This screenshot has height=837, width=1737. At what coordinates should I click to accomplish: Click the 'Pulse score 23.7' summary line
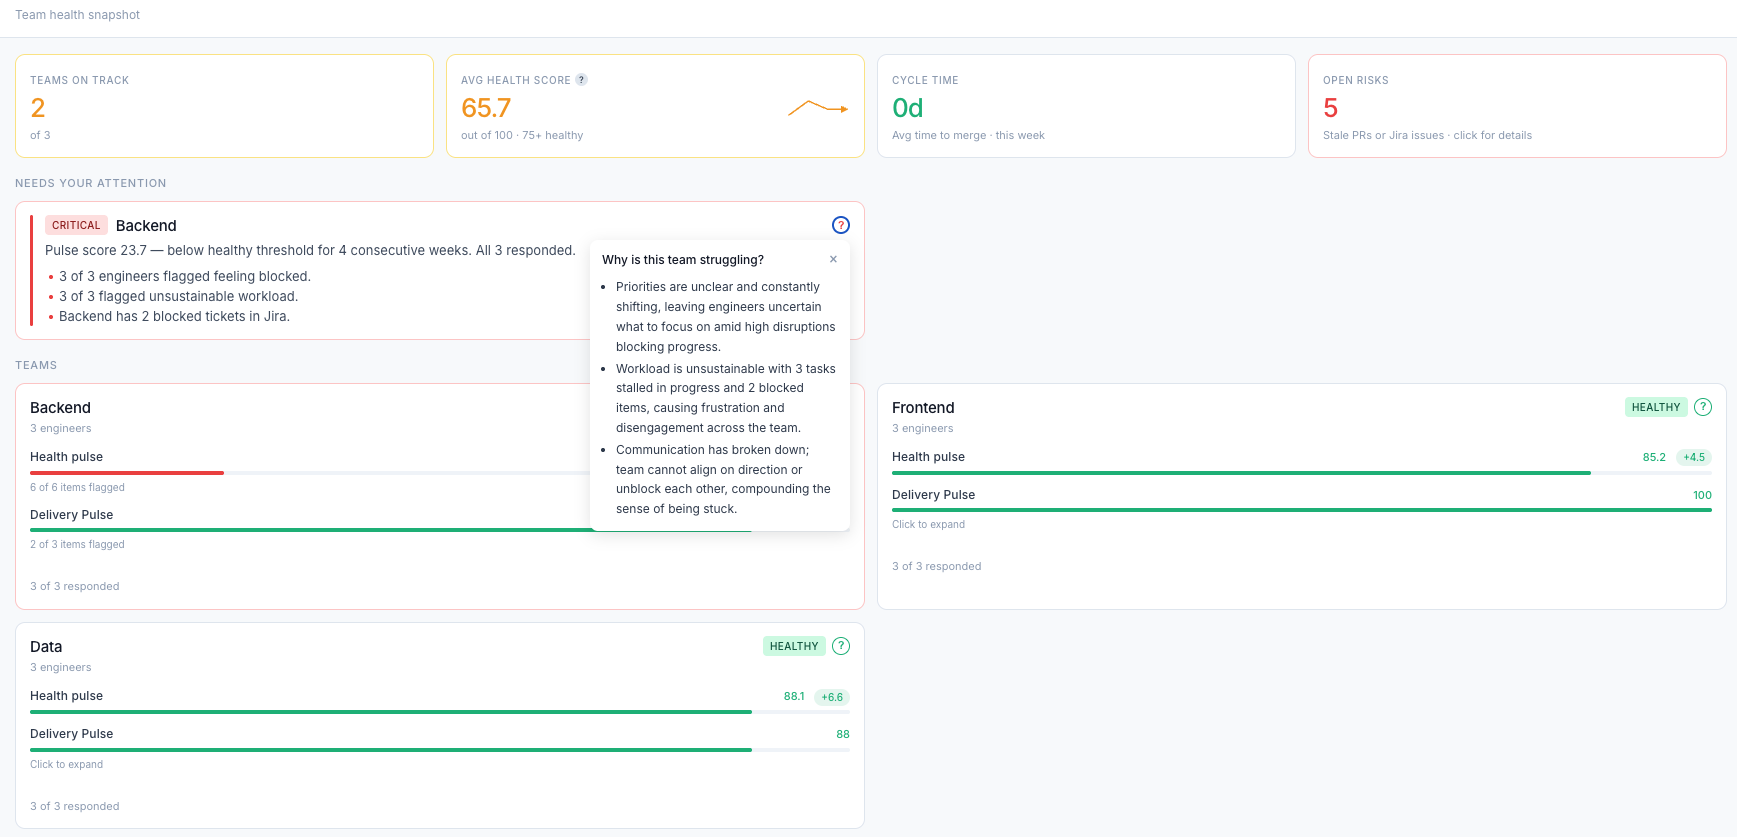coord(310,250)
